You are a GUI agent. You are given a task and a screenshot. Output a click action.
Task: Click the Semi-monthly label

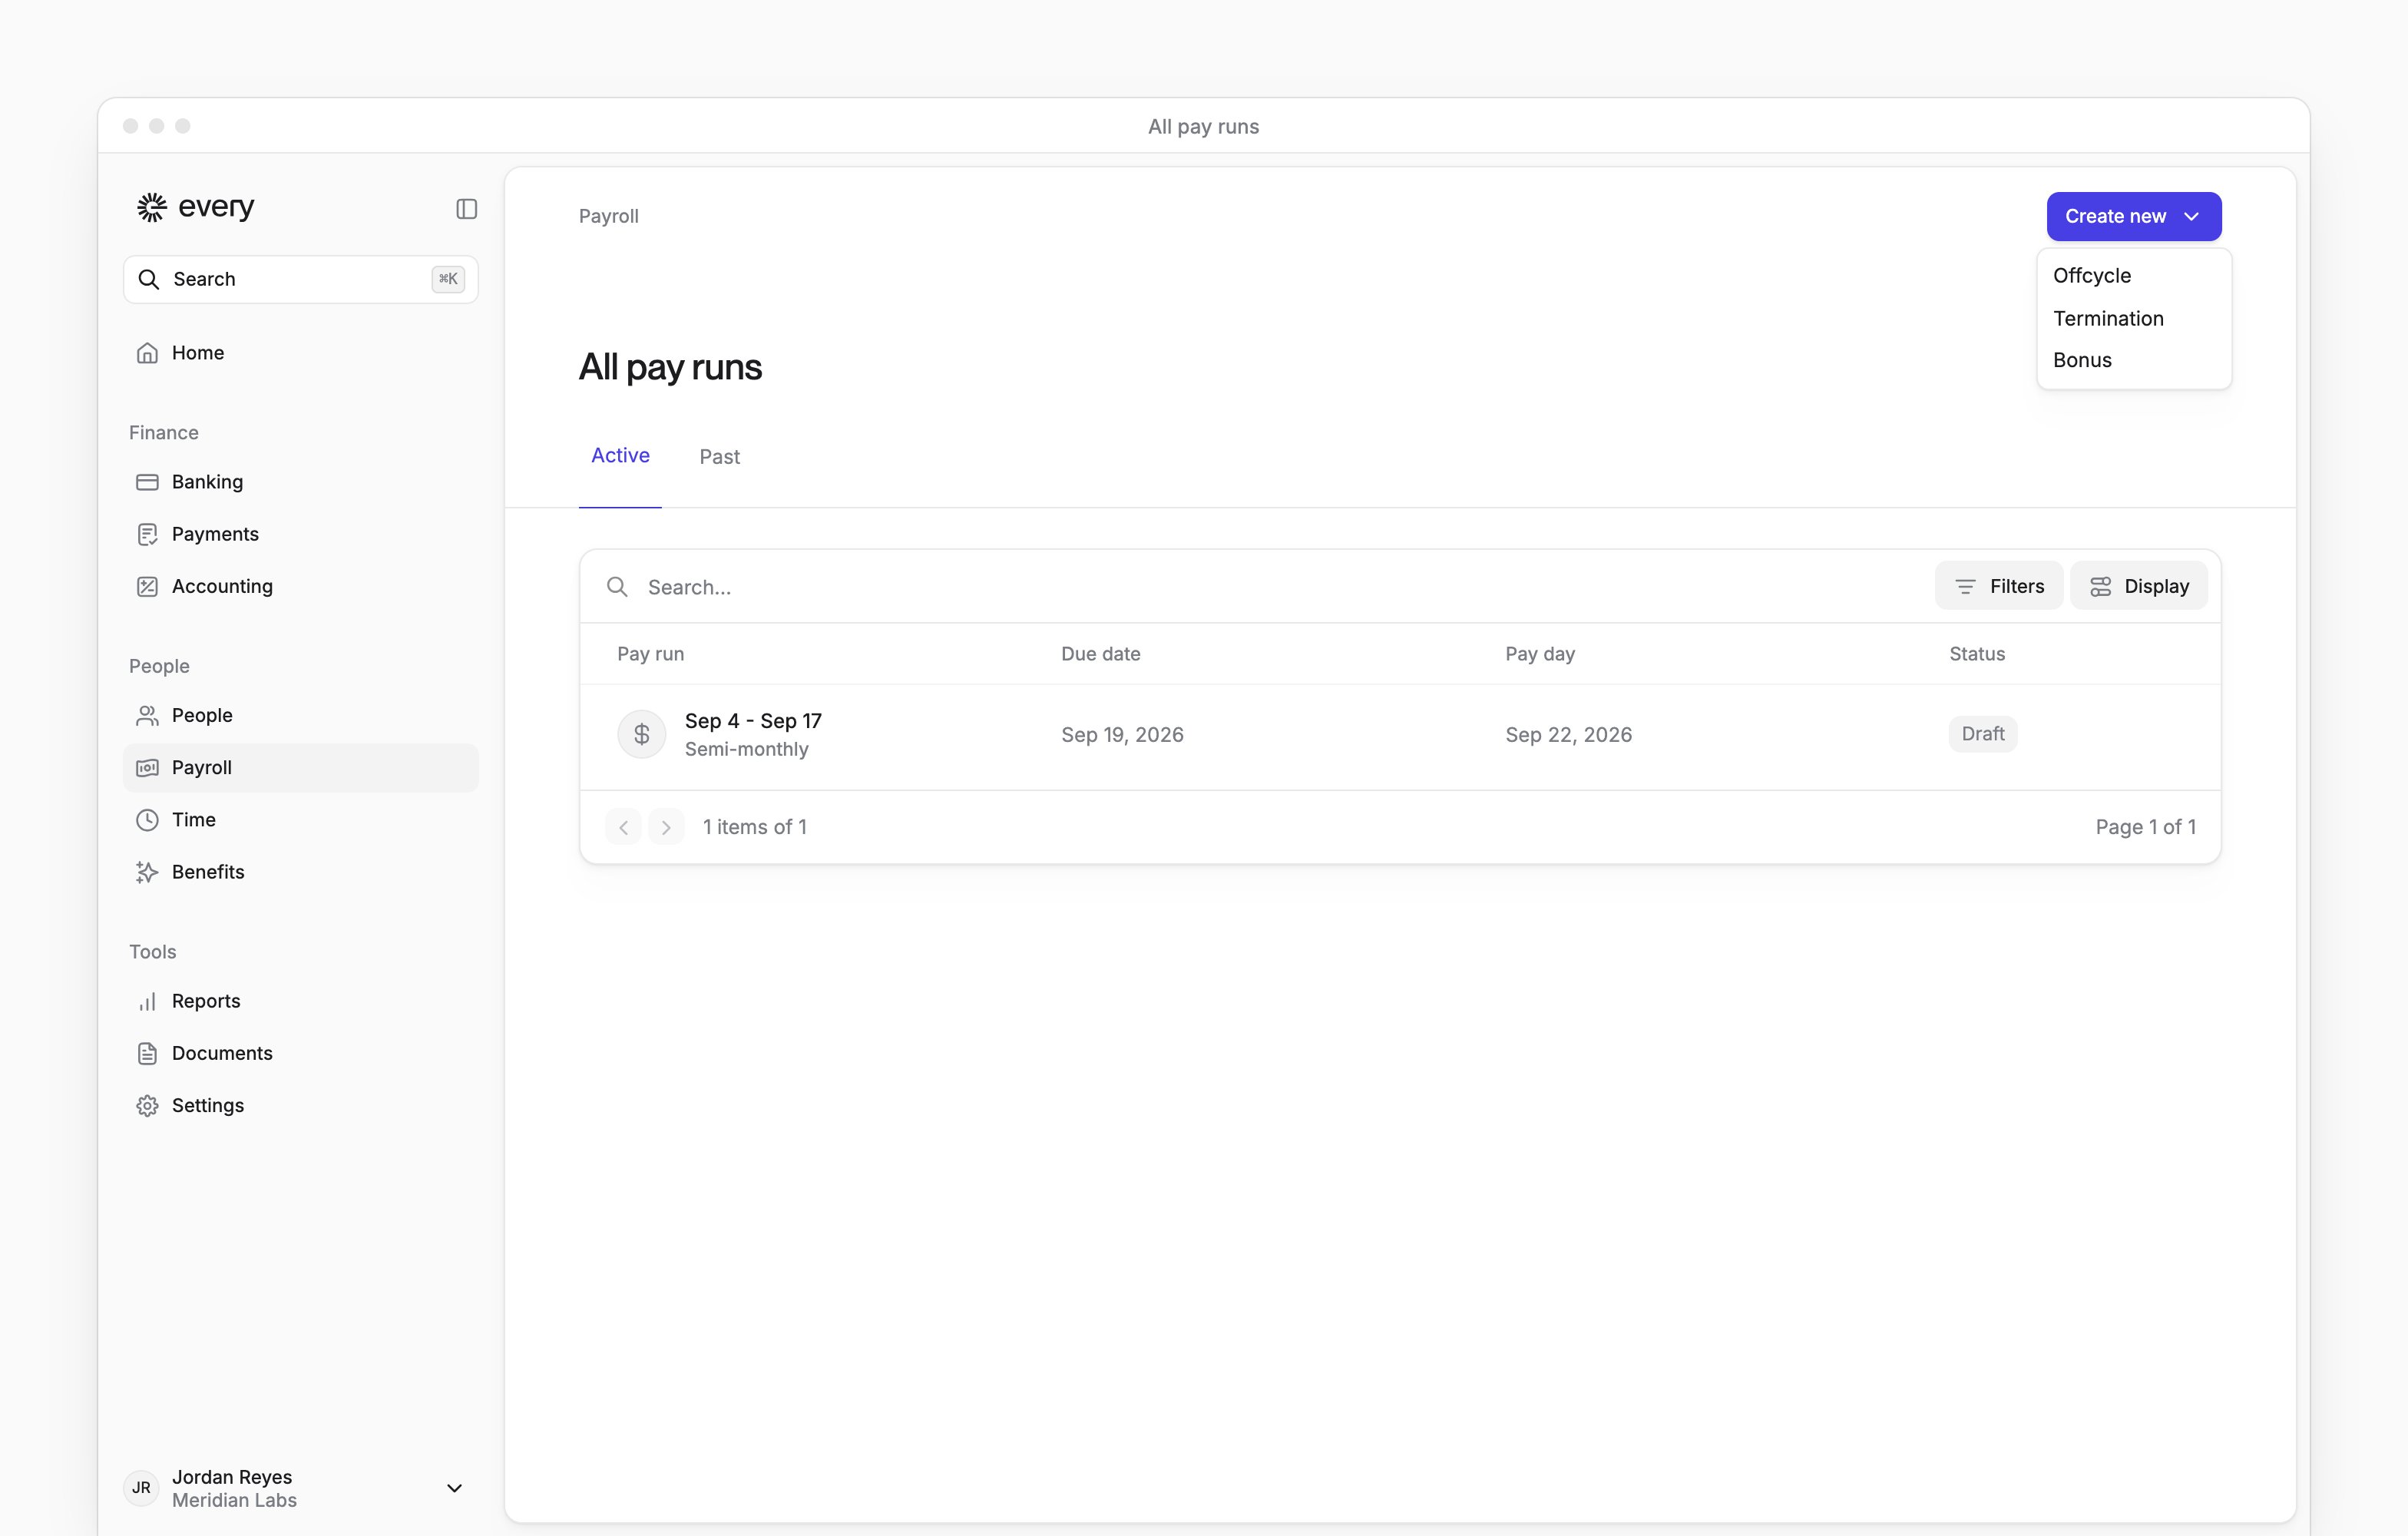coord(746,750)
